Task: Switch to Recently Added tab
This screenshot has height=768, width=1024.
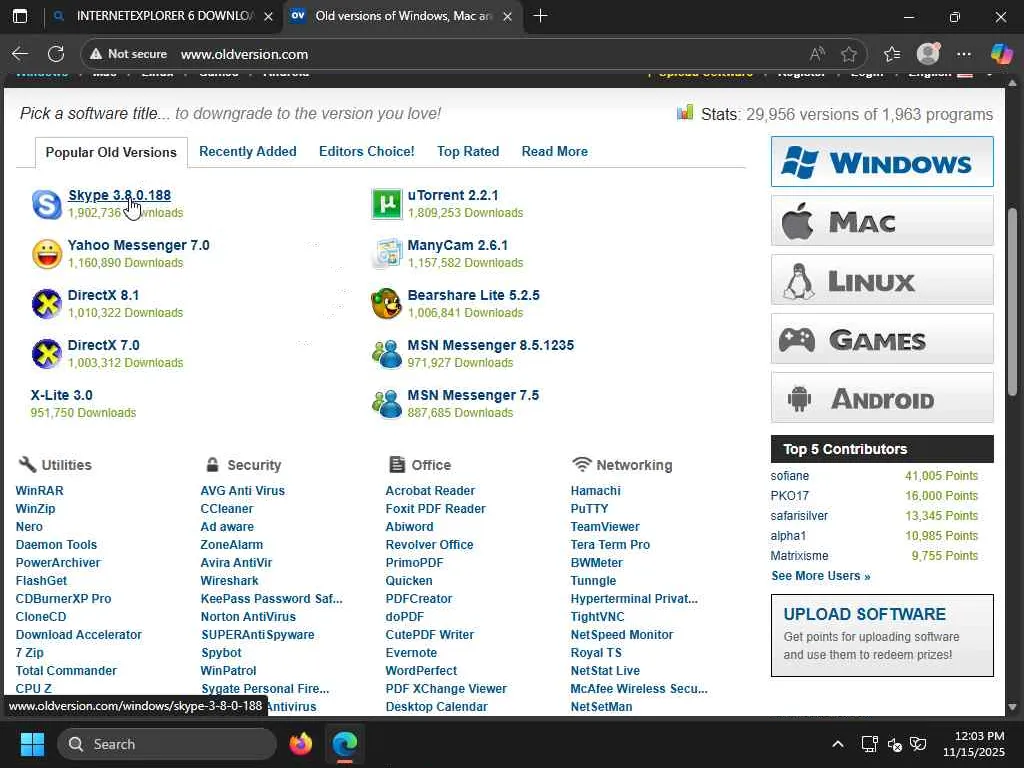Action: (248, 152)
